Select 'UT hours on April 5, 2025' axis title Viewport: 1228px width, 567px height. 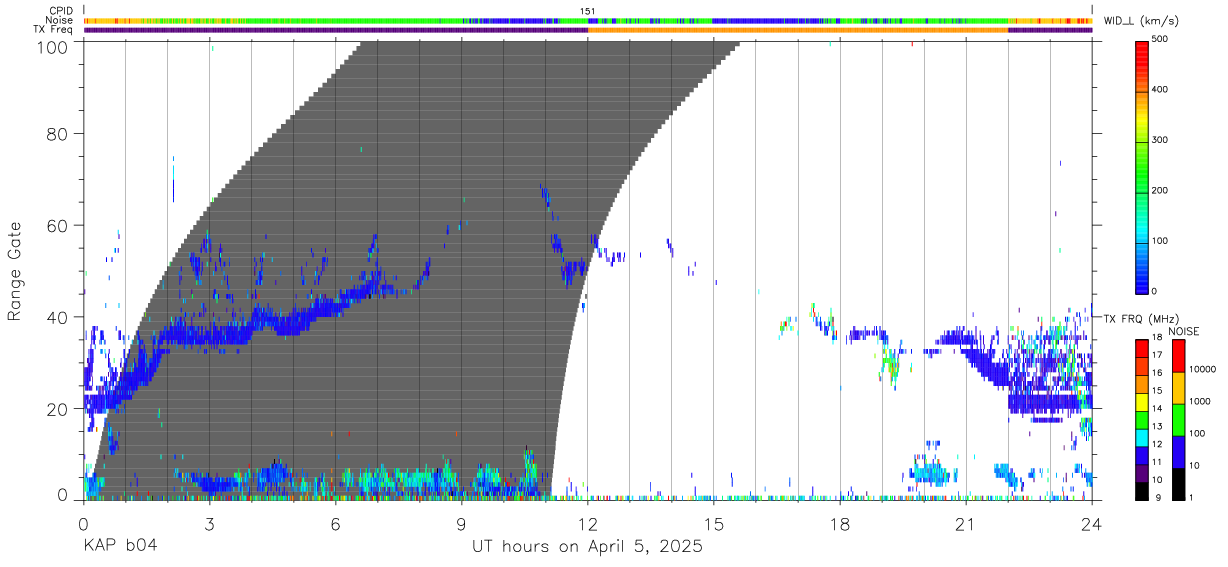point(588,548)
